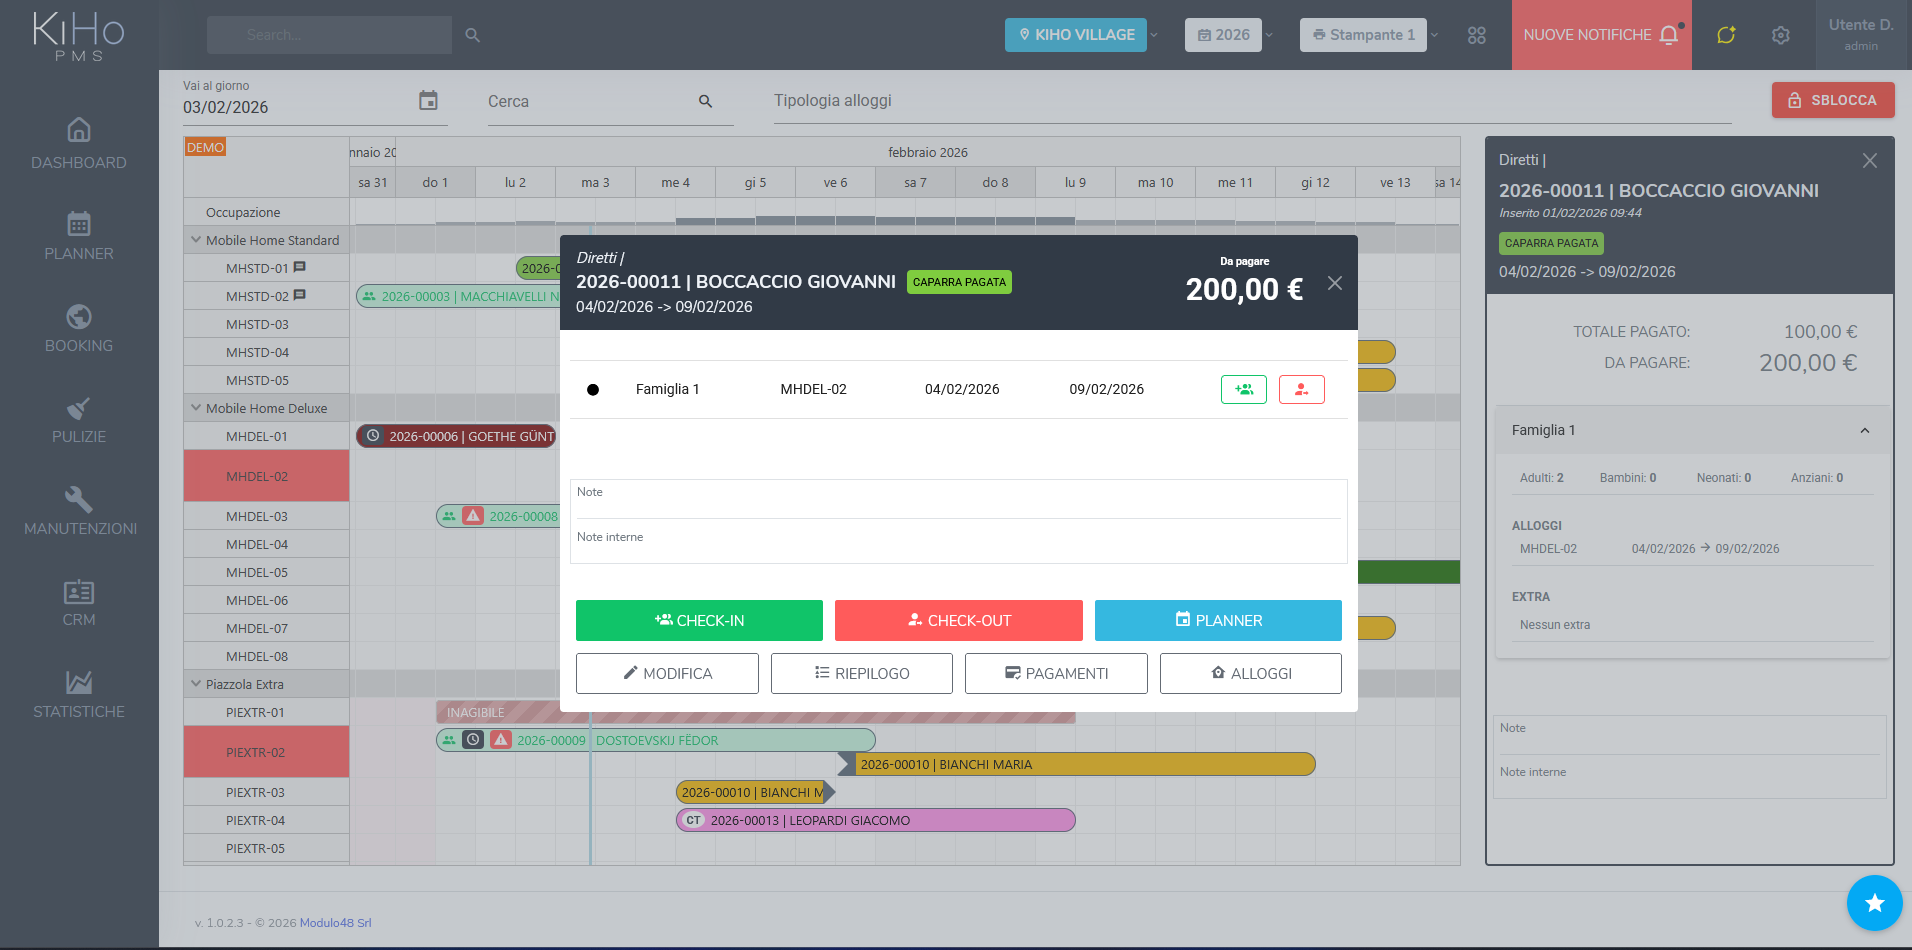Screen dimensions: 1912x950
Task: Click the magnifier icon next to top search
Action: [x=473, y=35]
